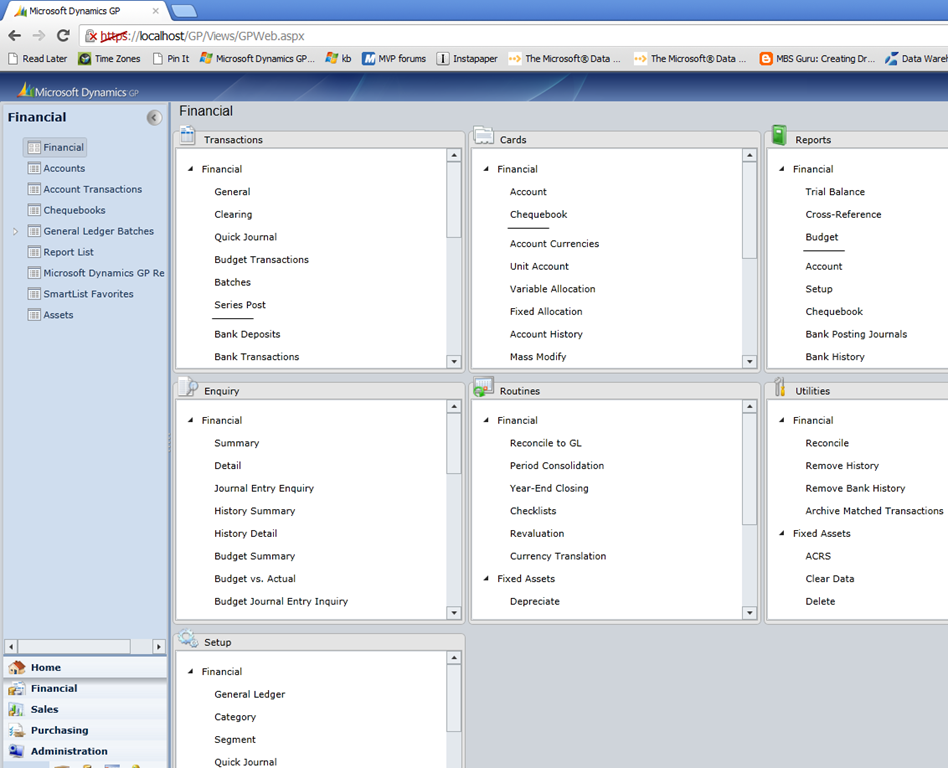948x768 pixels.
Task: Open General Ledger setup
Action: click(x=250, y=694)
